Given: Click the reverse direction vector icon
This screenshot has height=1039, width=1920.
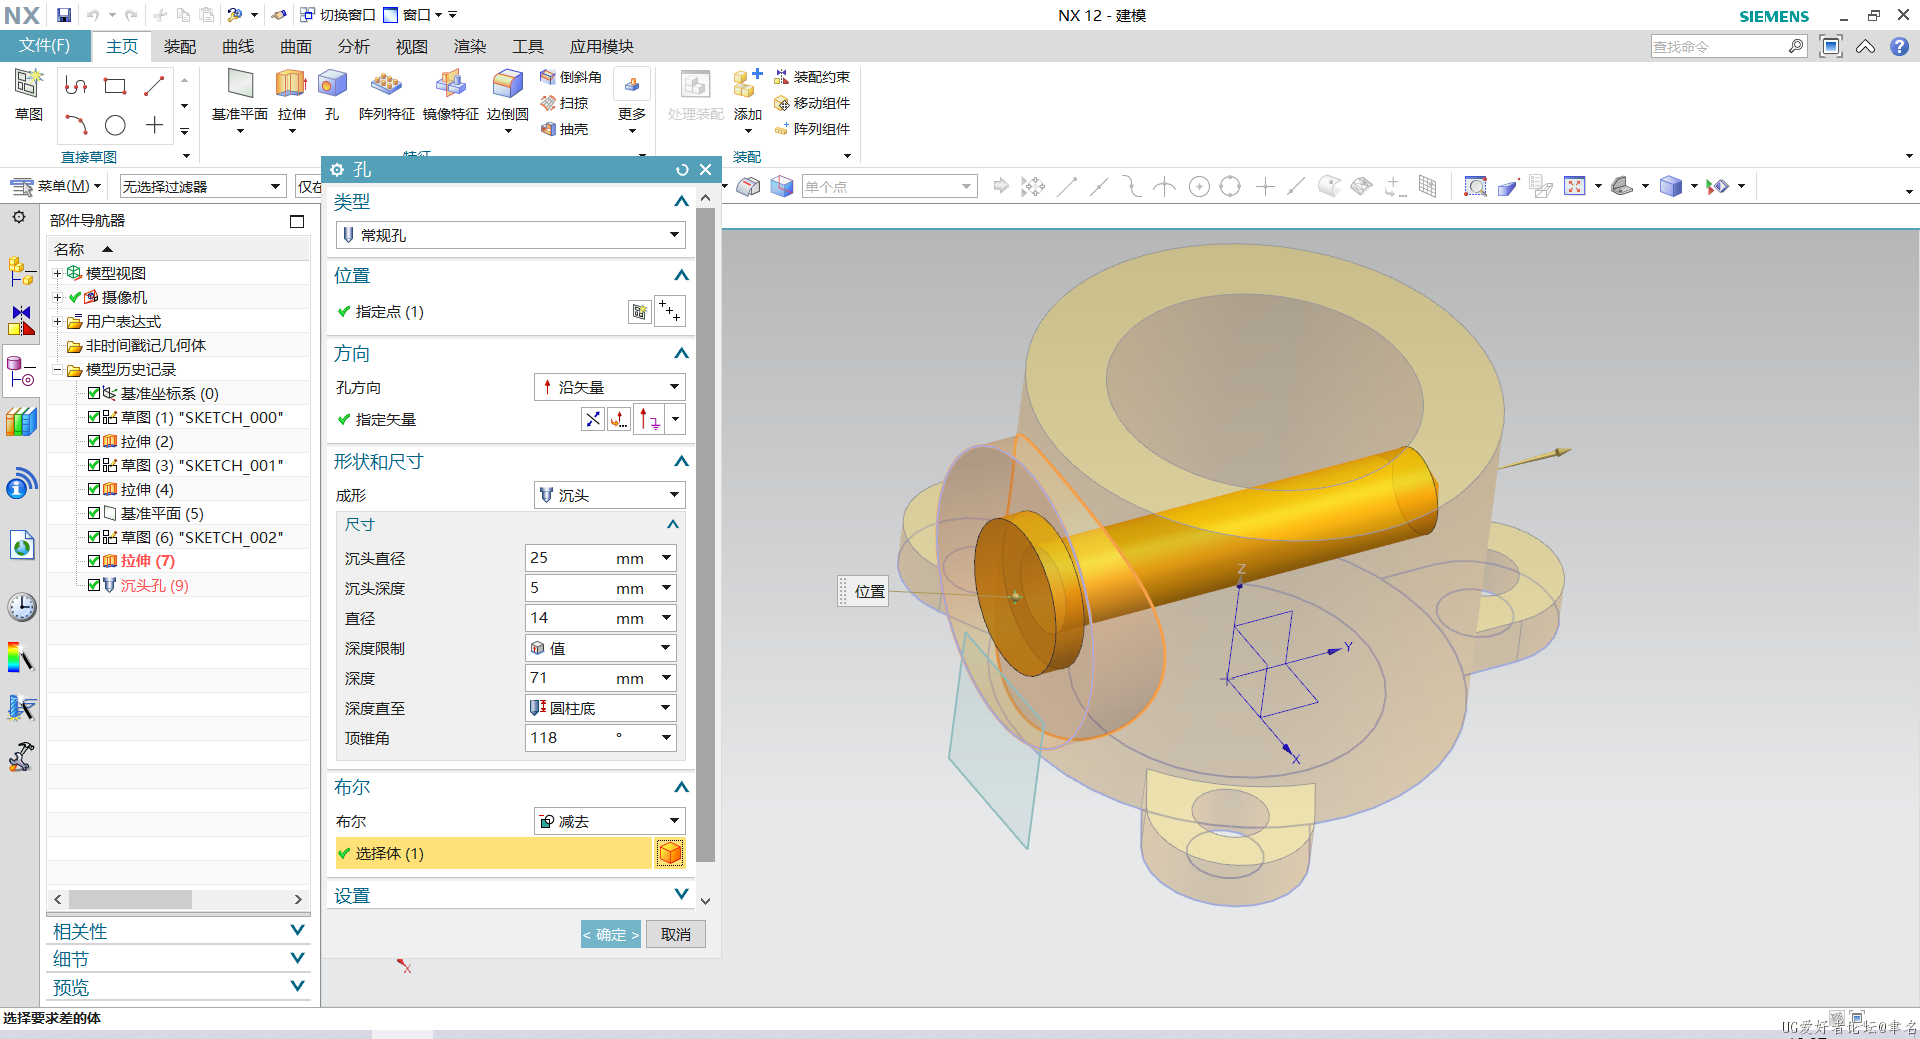Looking at the screenshot, I should point(593,419).
